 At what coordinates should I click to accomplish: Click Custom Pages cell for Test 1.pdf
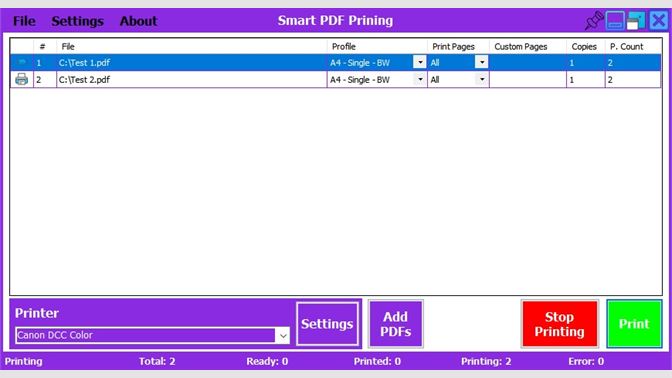[x=528, y=63]
